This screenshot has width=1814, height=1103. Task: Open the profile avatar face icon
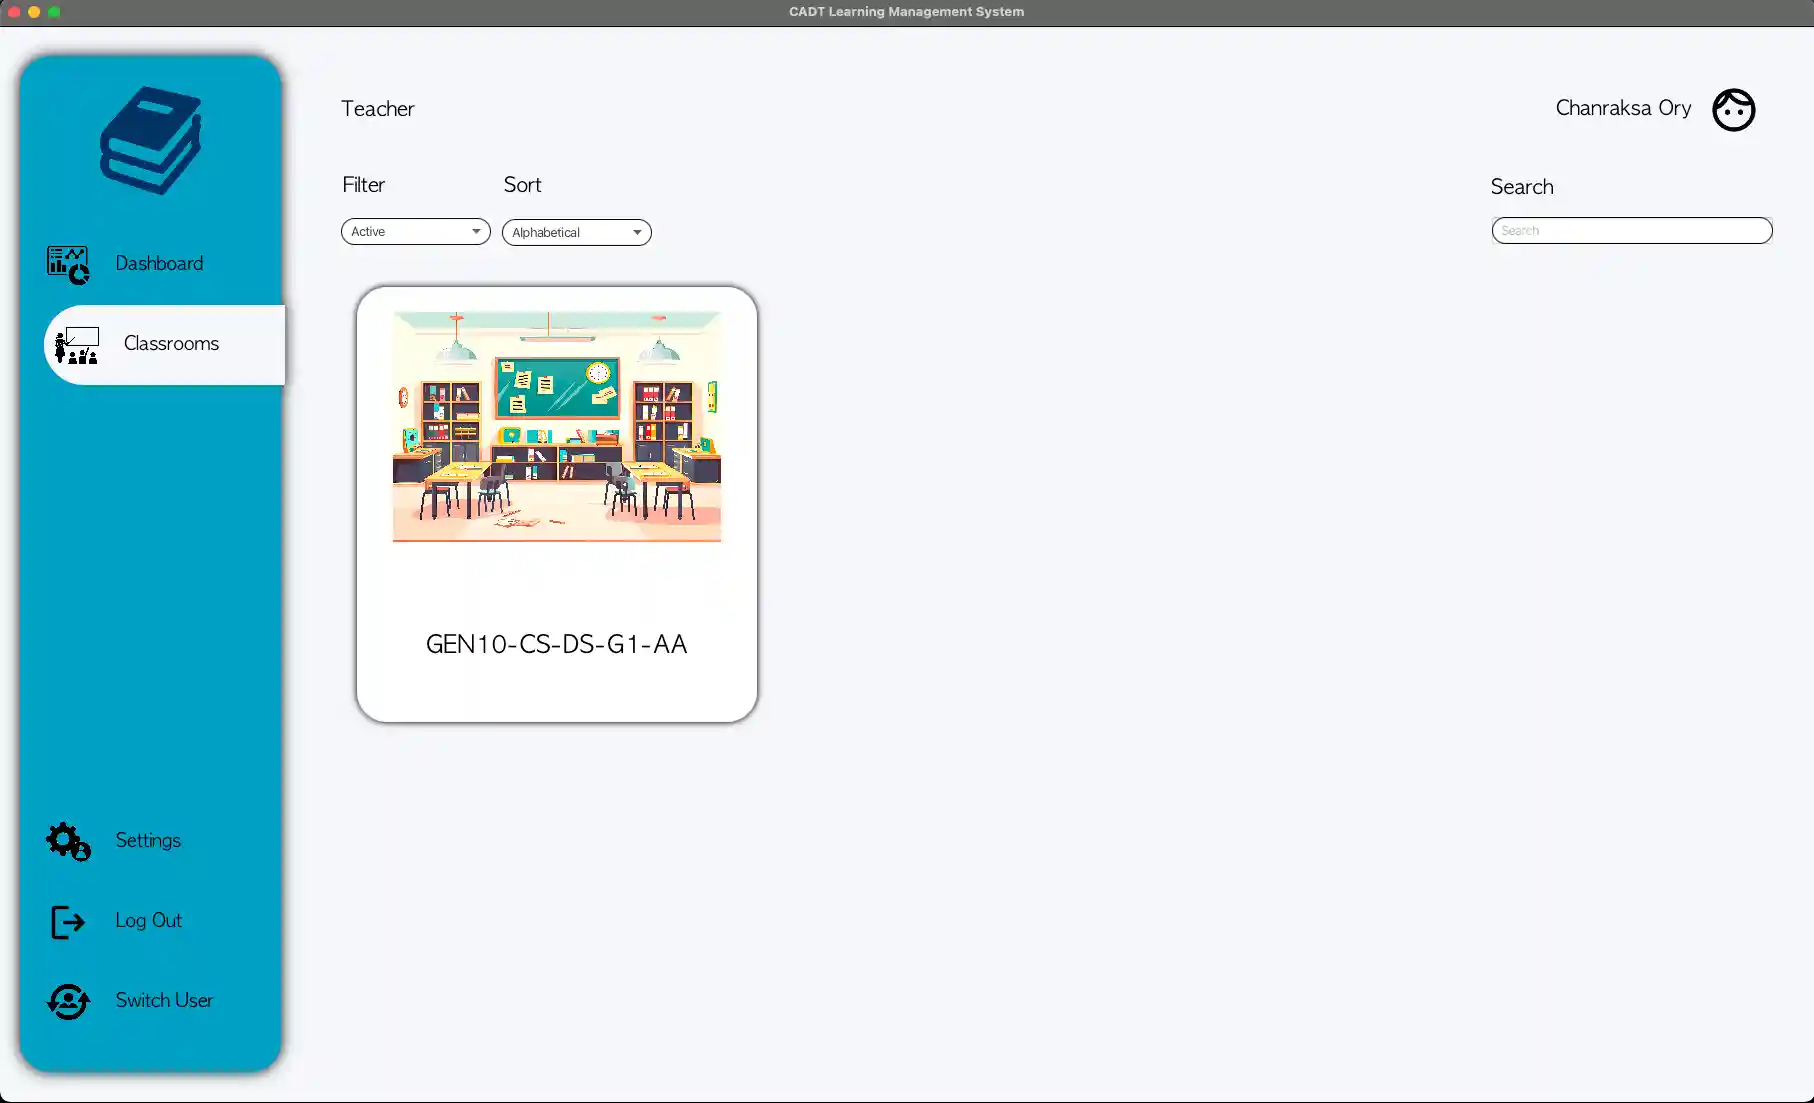click(1733, 110)
